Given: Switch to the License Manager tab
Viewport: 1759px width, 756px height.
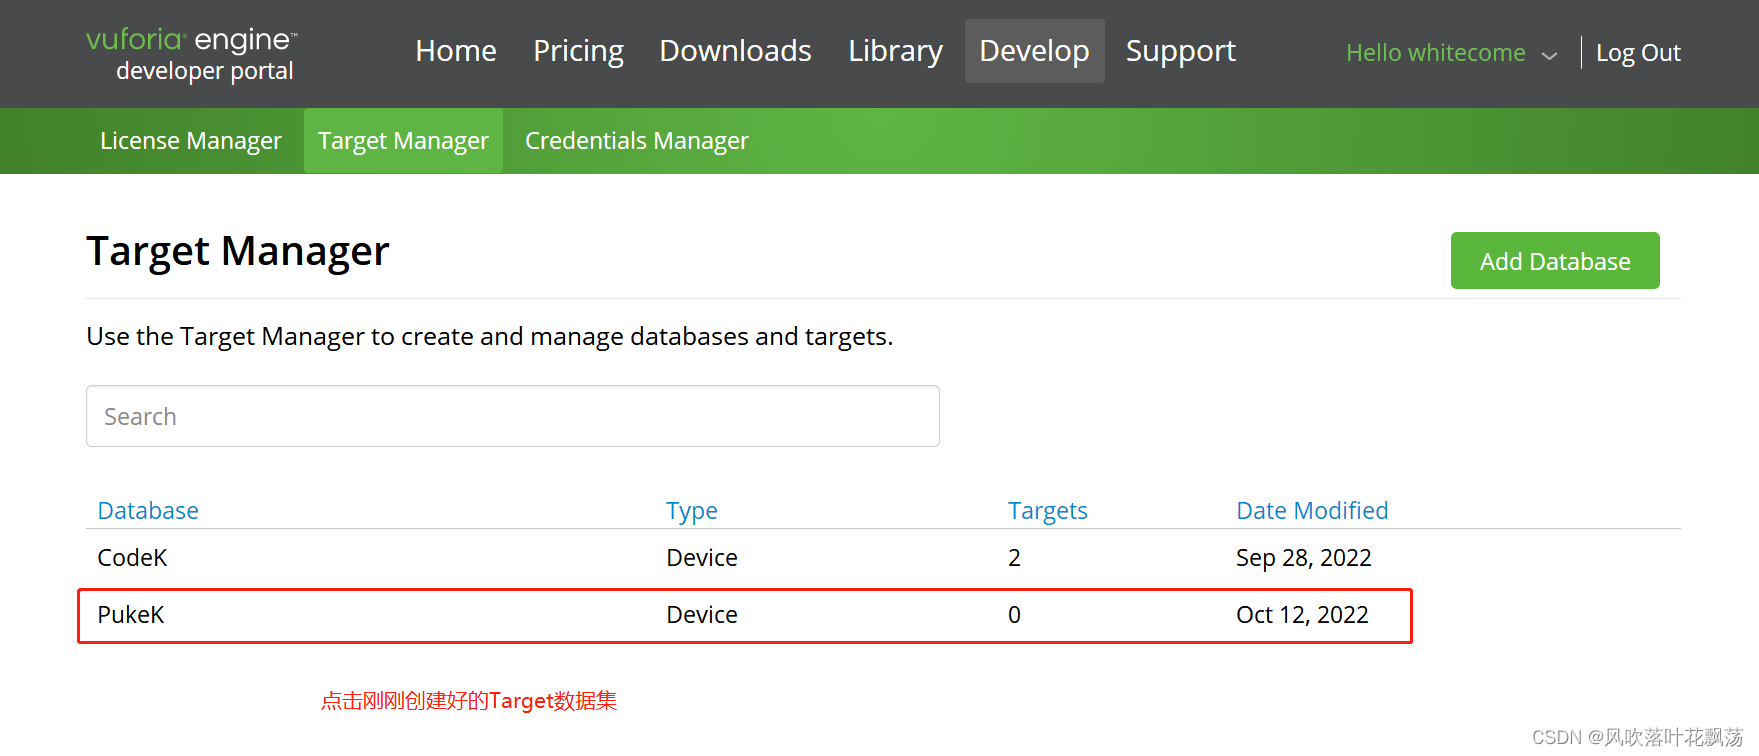Looking at the screenshot, I should [x=191, y=141].
